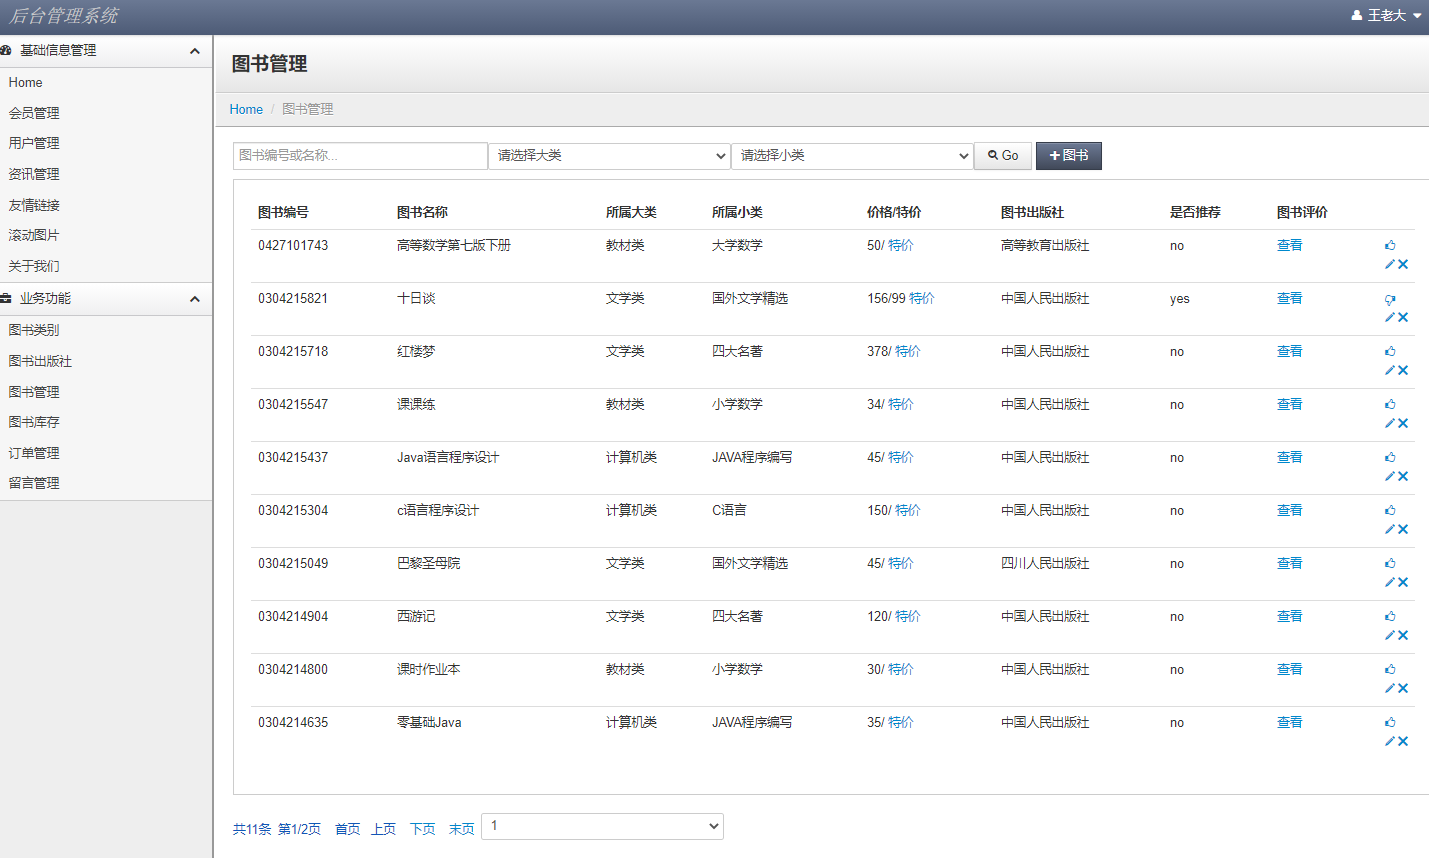Toggle recommendation for 课时作业本
Image resolution: width=1429 pixels, height=858 pixels.
click(1390, 669)
